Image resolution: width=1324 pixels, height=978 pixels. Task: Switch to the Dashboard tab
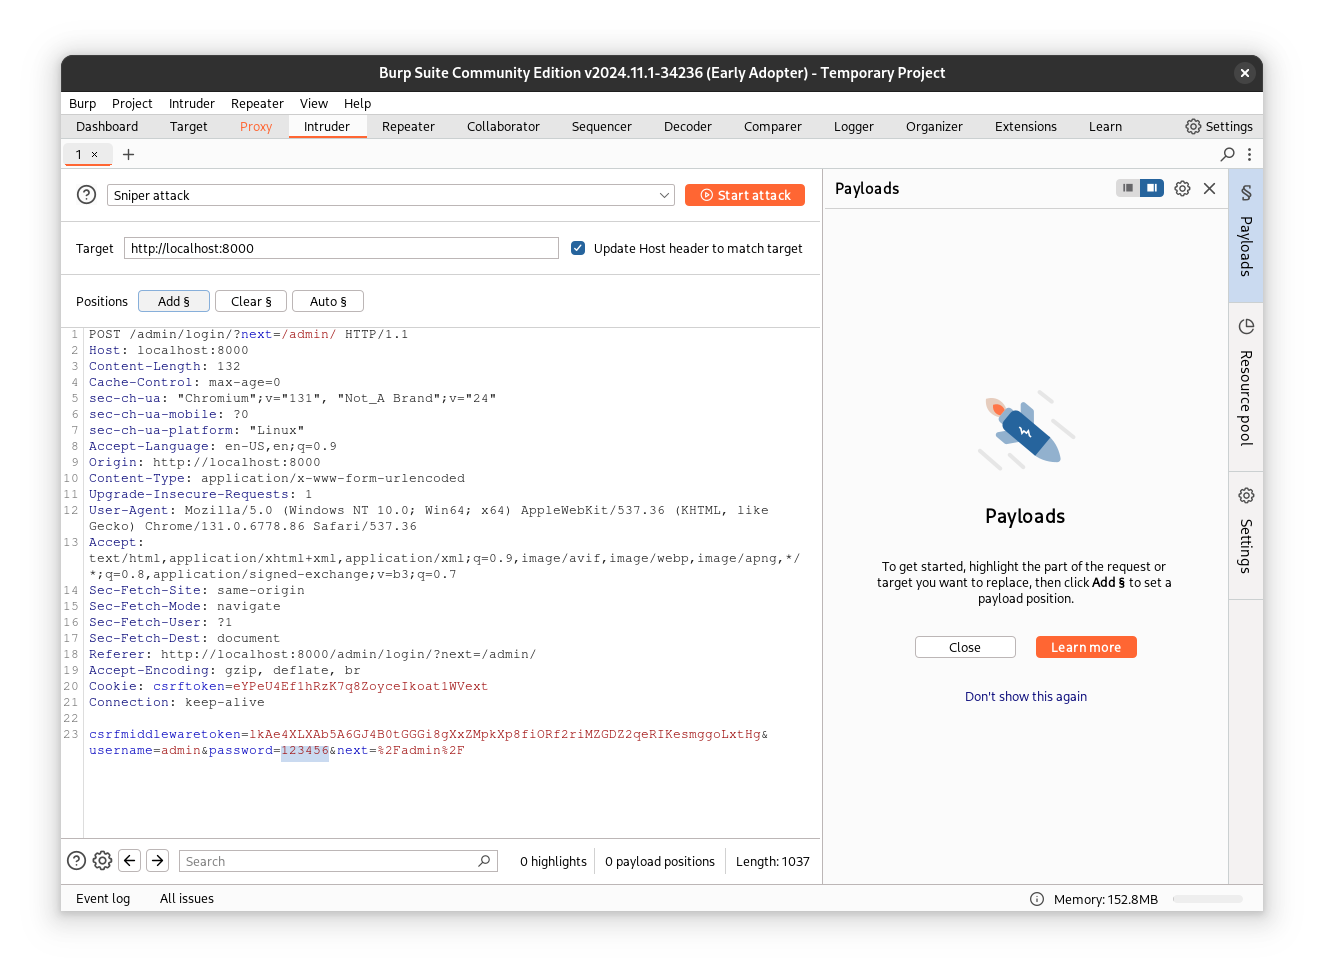(x=107, y=127)
